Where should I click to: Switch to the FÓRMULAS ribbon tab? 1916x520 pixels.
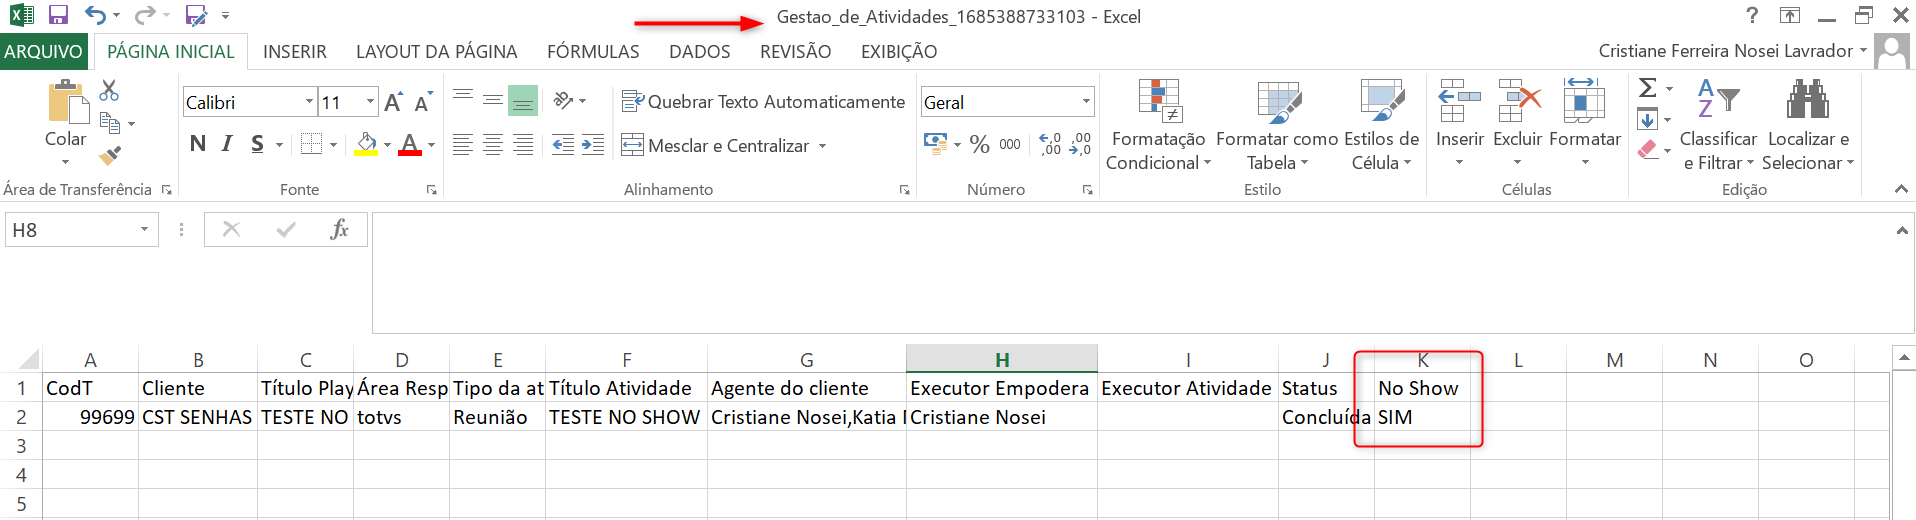pyautogui.click(x=593, y=51)
